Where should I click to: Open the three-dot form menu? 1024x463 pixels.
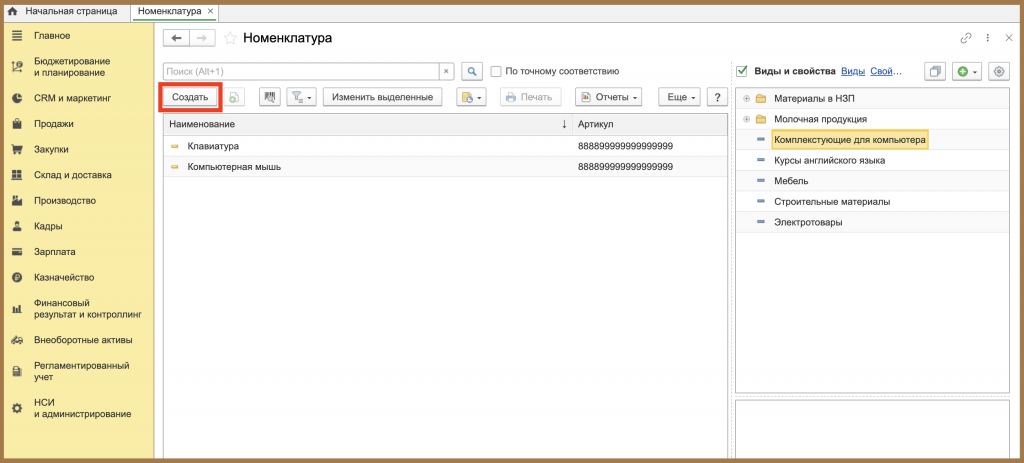pos(987,38)
